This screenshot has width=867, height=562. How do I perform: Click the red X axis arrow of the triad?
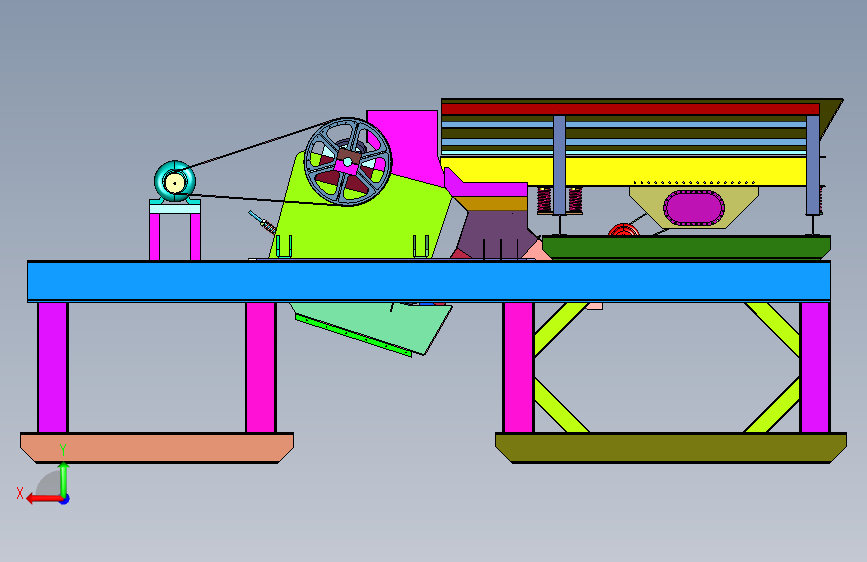pos(43,499)
